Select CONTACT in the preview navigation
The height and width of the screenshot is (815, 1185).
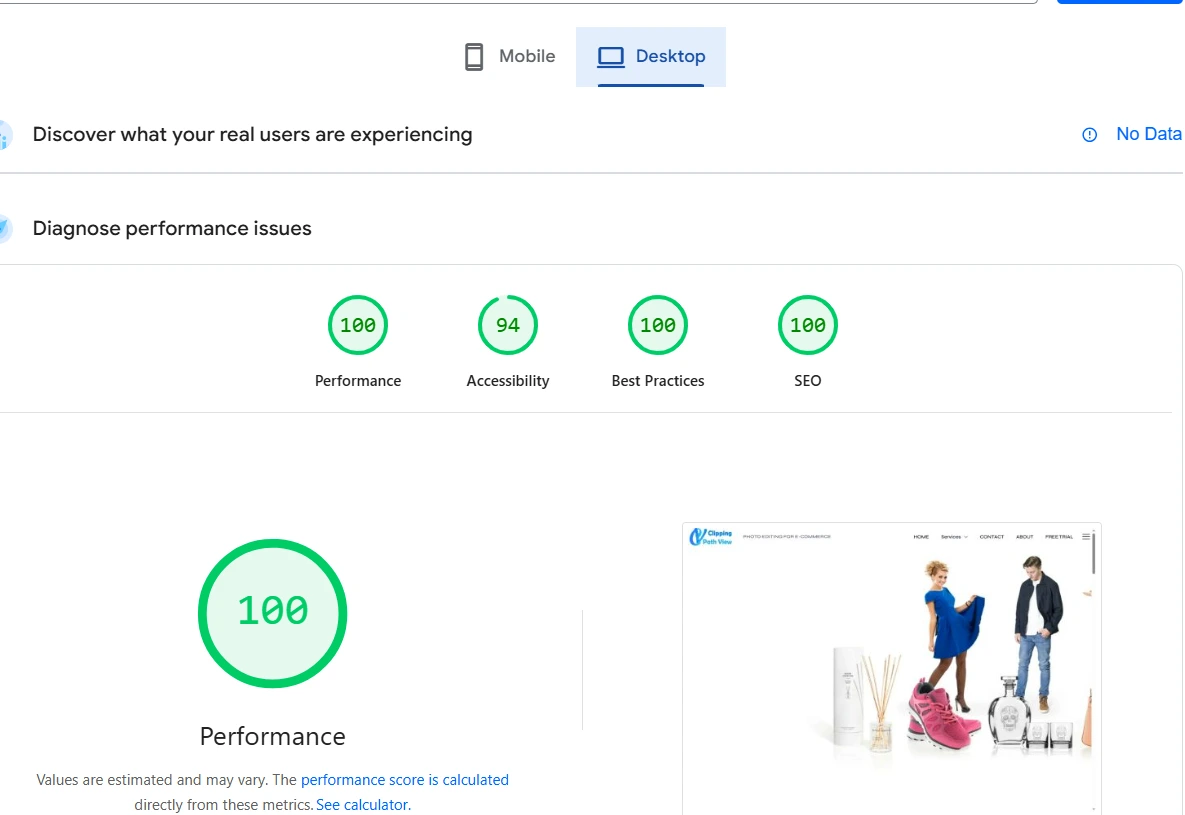point(992,536)
